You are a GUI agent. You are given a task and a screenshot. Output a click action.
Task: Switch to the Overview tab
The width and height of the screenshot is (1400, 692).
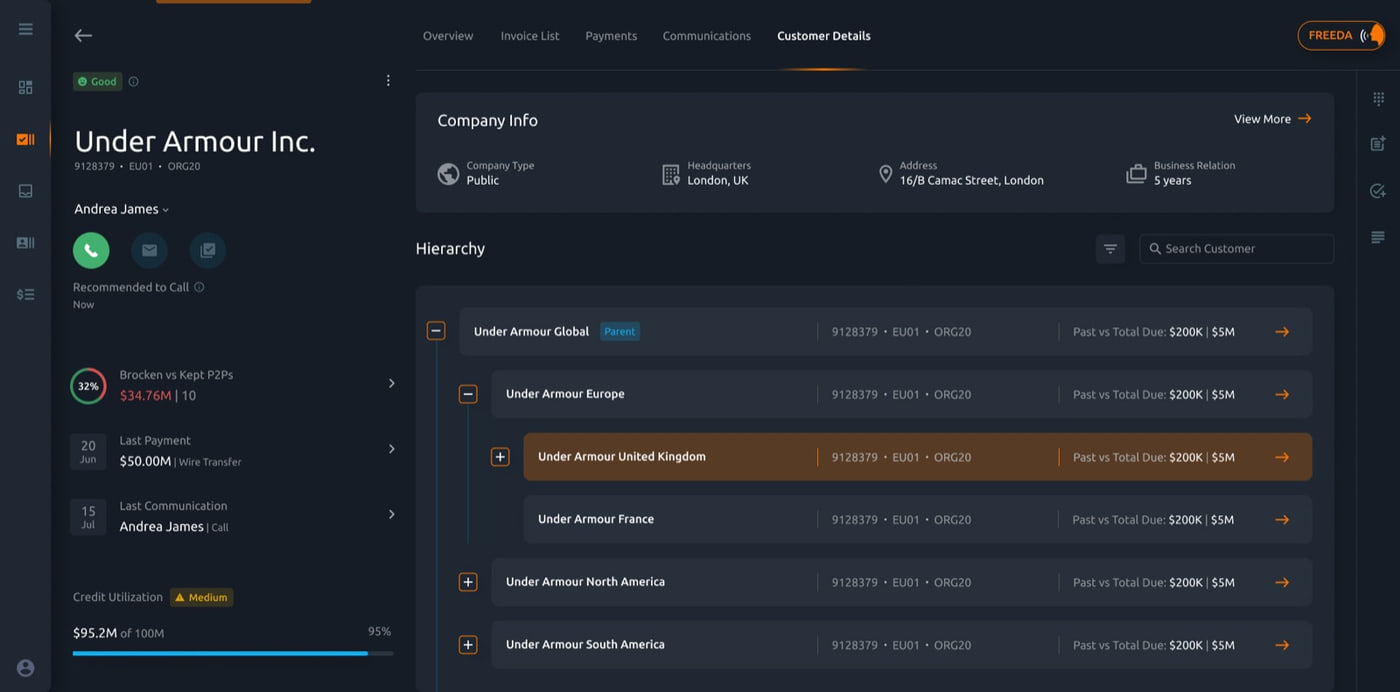click(448, 36)
